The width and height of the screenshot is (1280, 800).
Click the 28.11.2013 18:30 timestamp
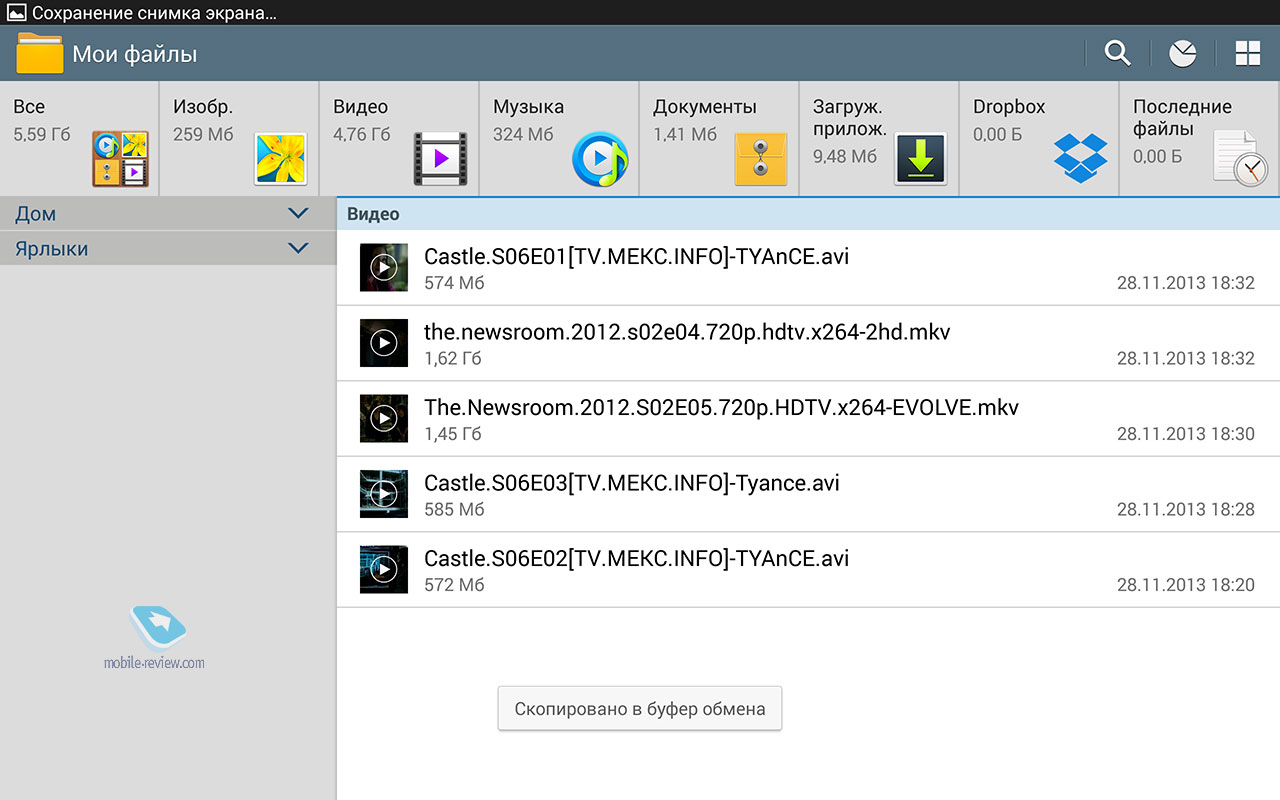[x=1186, y=434]
